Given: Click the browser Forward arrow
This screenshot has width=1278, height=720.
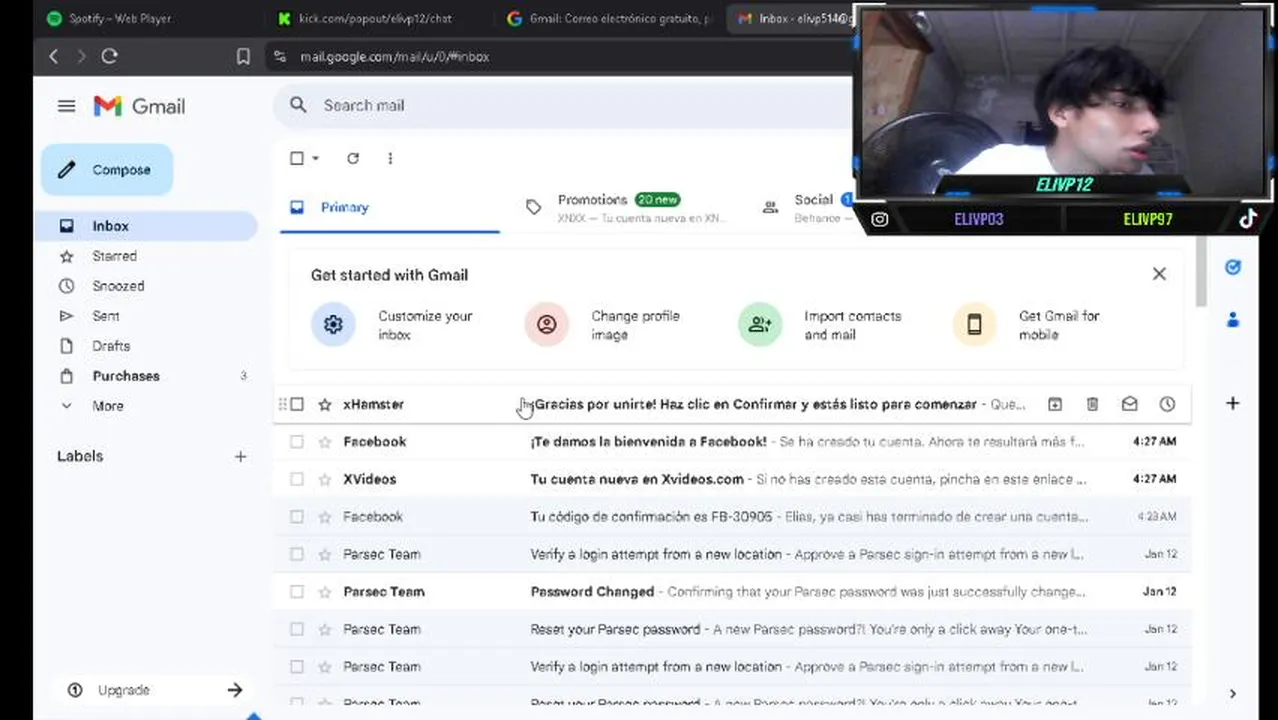Looking at the screenshot, I should [81, 57].
